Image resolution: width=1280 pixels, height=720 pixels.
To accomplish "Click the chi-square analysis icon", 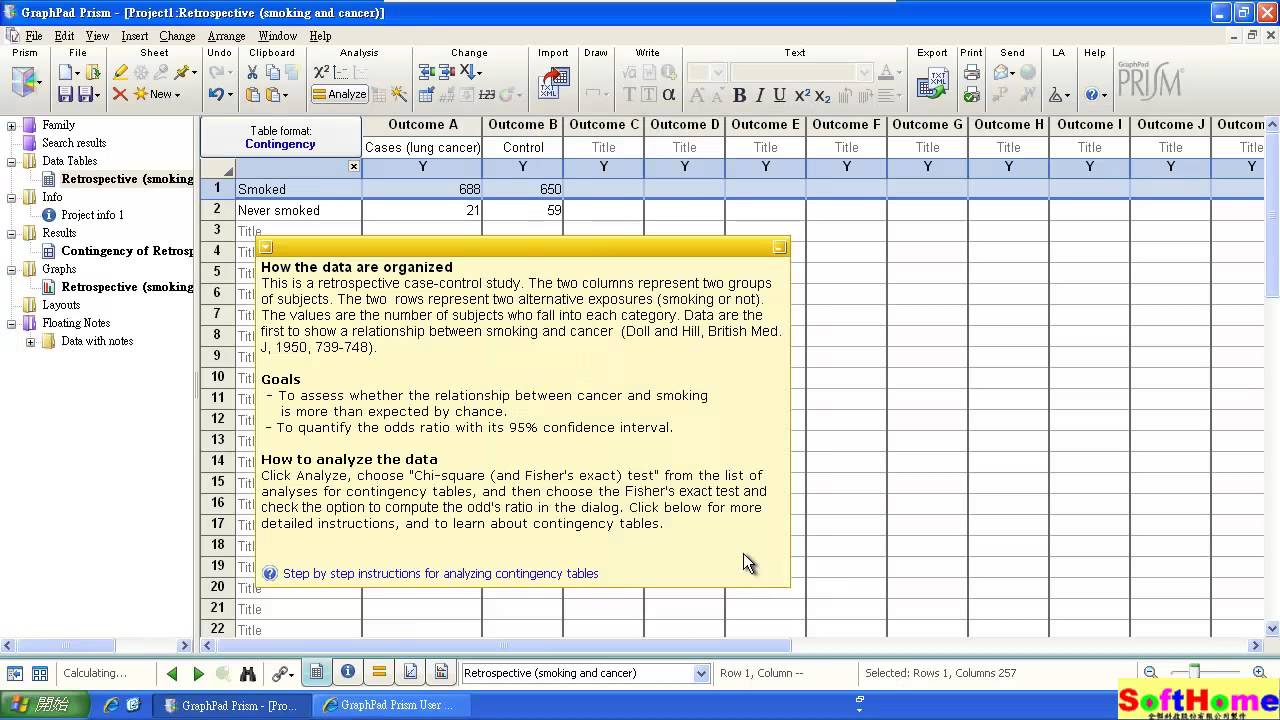I will pyautogui.click(x=321, y=72).
